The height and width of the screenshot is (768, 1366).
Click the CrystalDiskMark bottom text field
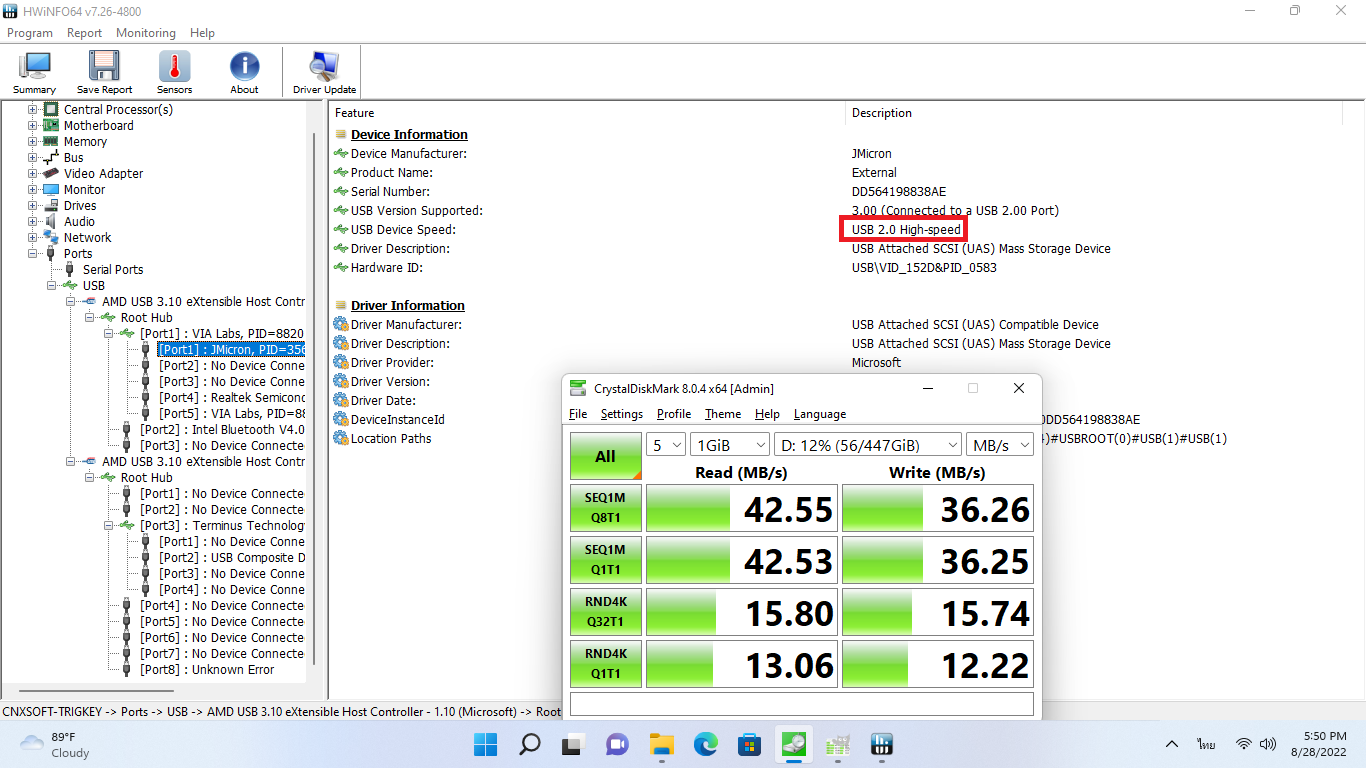[801, 704]
